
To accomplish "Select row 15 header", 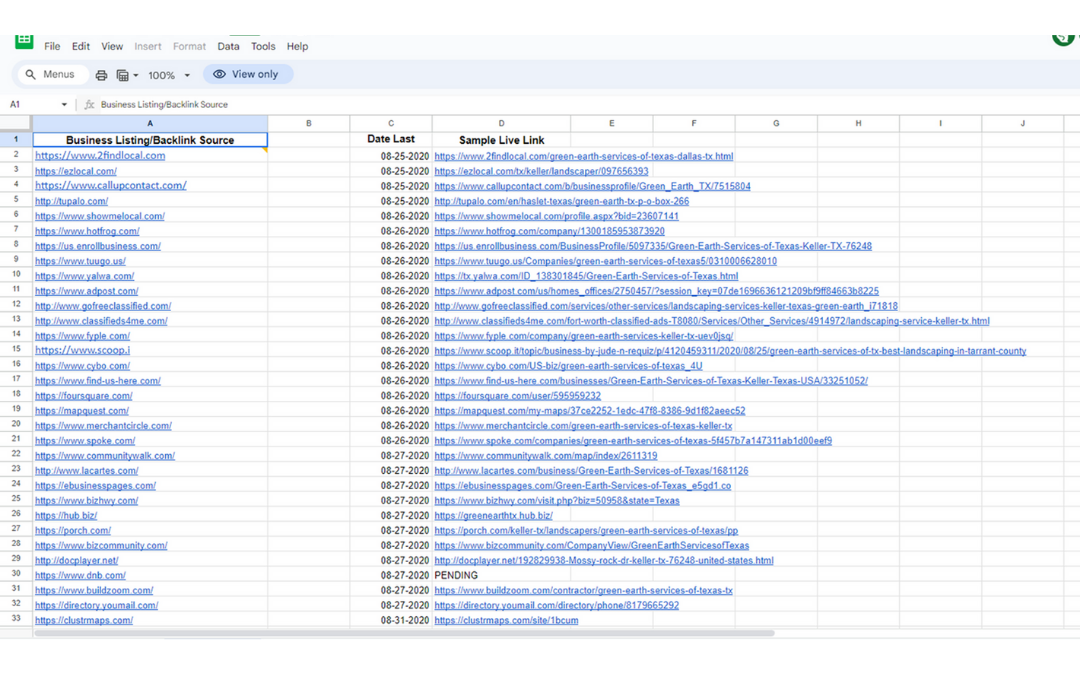I will [x=16, y=349].
